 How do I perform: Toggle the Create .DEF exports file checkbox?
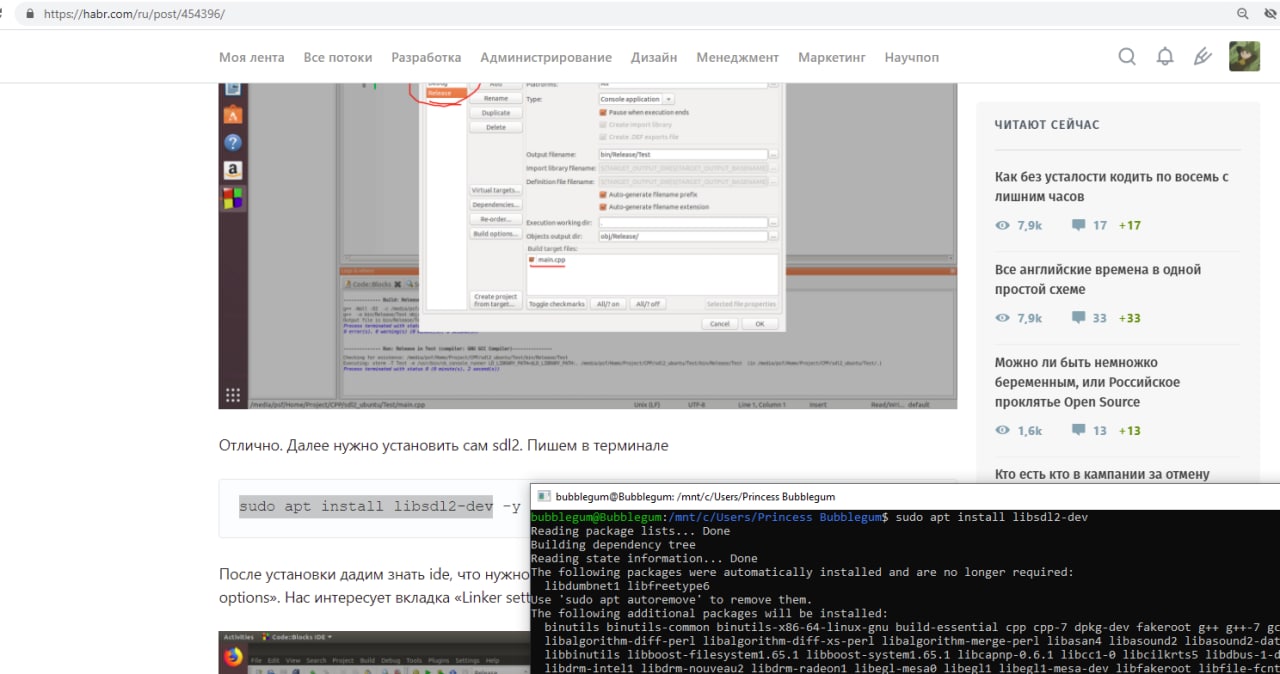(602, 137)
